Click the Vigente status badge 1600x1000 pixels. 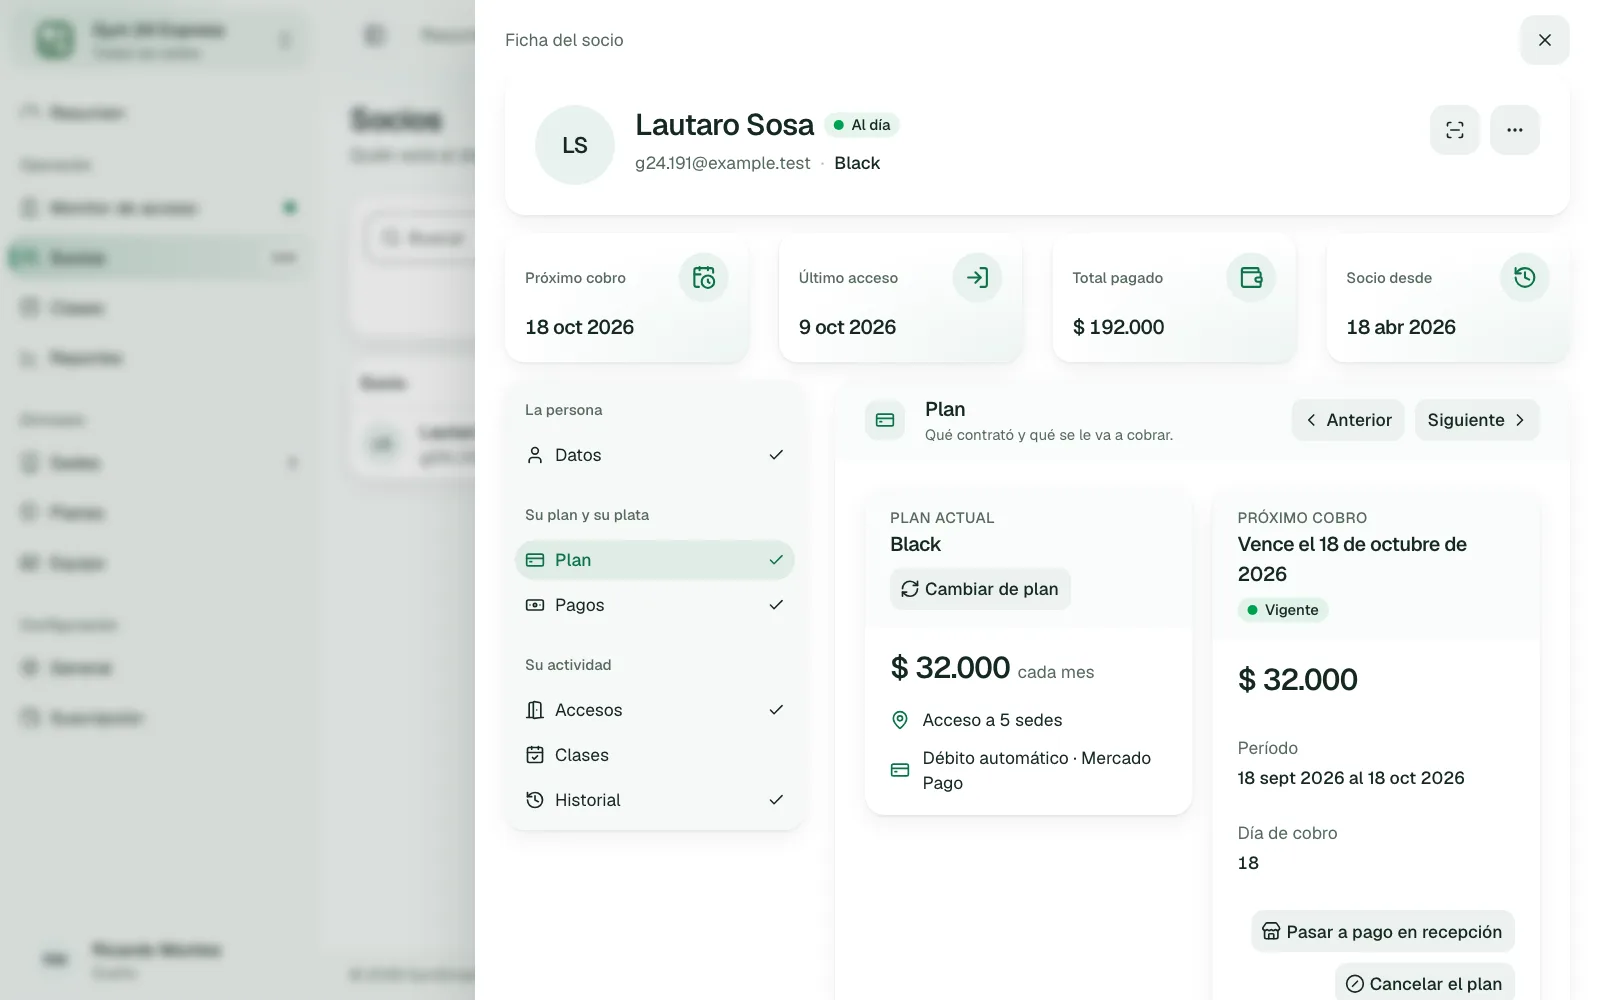(1282, 610)
